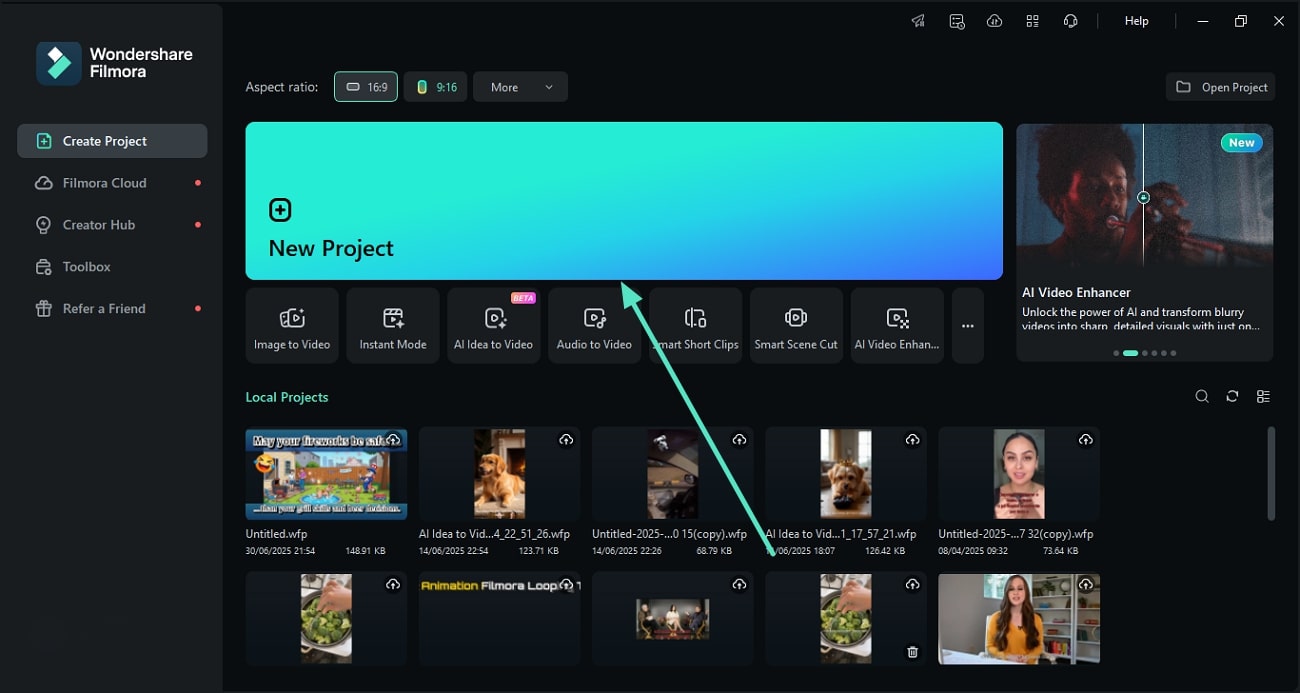Viewport: 1300px width, 693px height.
Task: Open Smart Scene Cut tool
Action: pos(796,326)
